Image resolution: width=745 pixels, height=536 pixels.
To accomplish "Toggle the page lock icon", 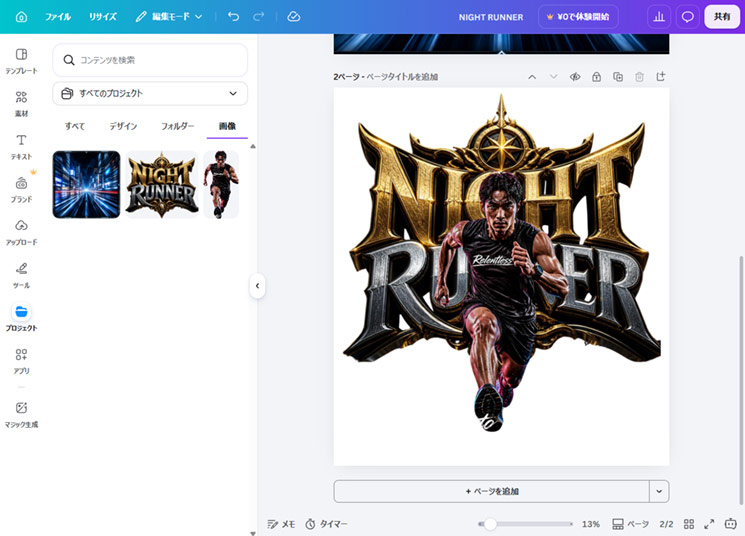I will tap(596, 77).
